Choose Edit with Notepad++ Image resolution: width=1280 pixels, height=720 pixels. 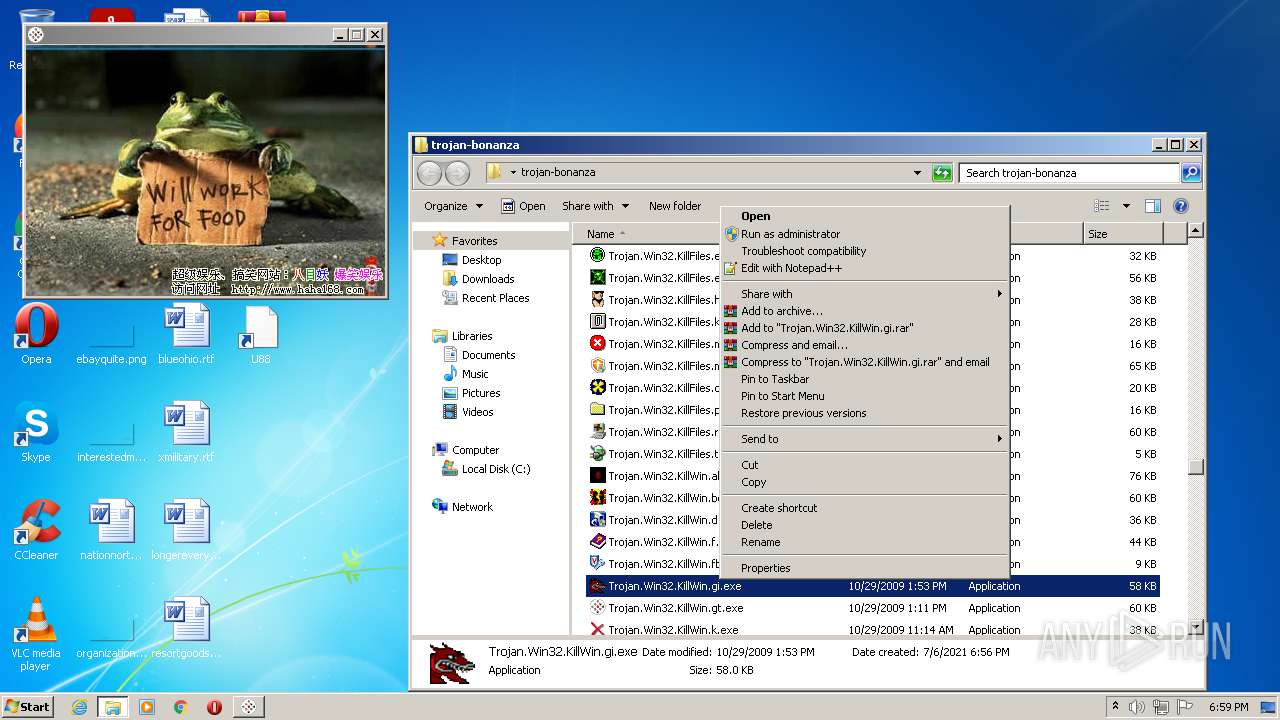(865, 268)
